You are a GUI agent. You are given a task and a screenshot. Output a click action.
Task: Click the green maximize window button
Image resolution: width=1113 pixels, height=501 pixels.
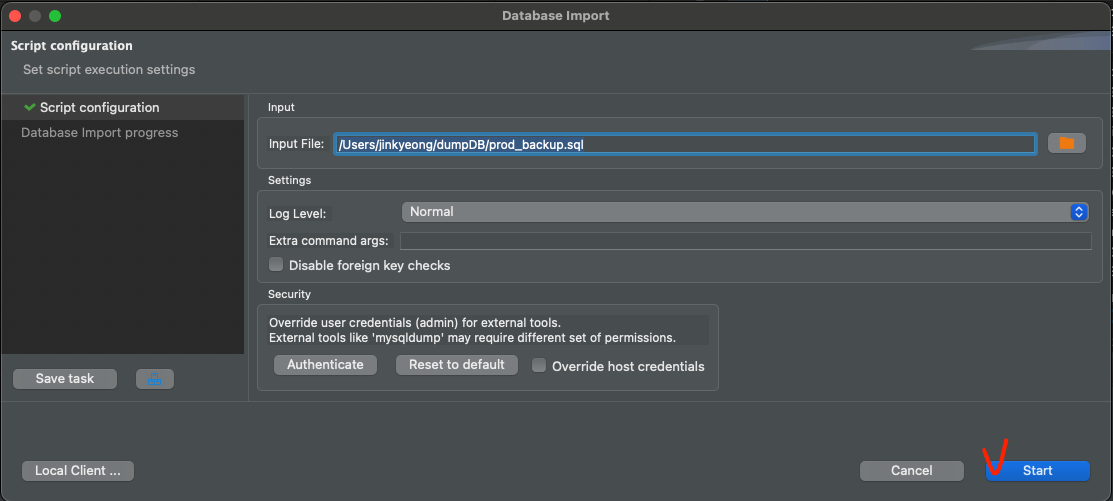point(55,16)
